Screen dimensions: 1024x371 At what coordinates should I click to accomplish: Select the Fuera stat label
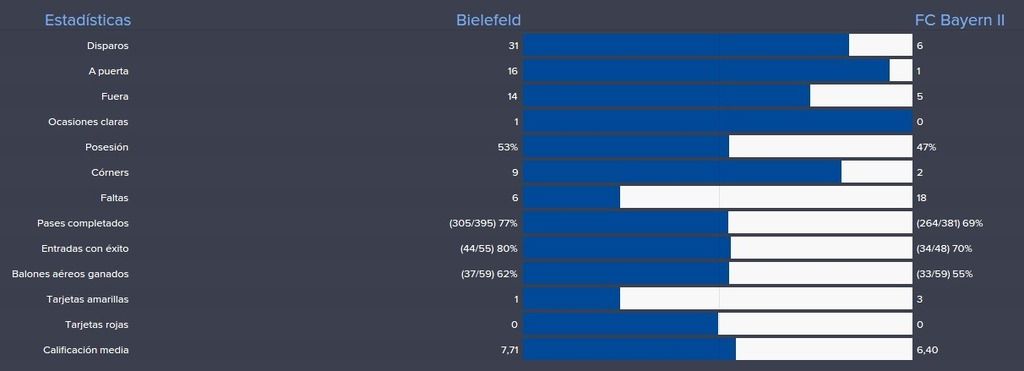114,97
